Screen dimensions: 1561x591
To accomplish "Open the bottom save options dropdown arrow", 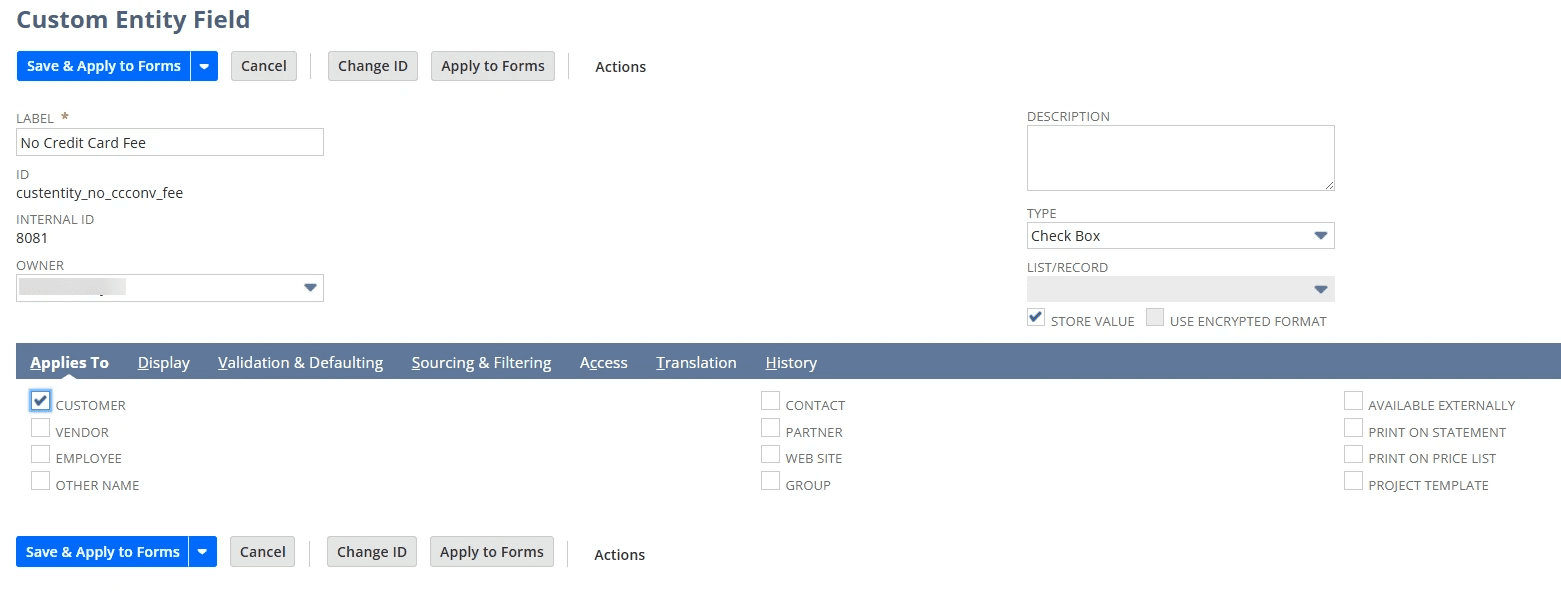I will 203,552.
